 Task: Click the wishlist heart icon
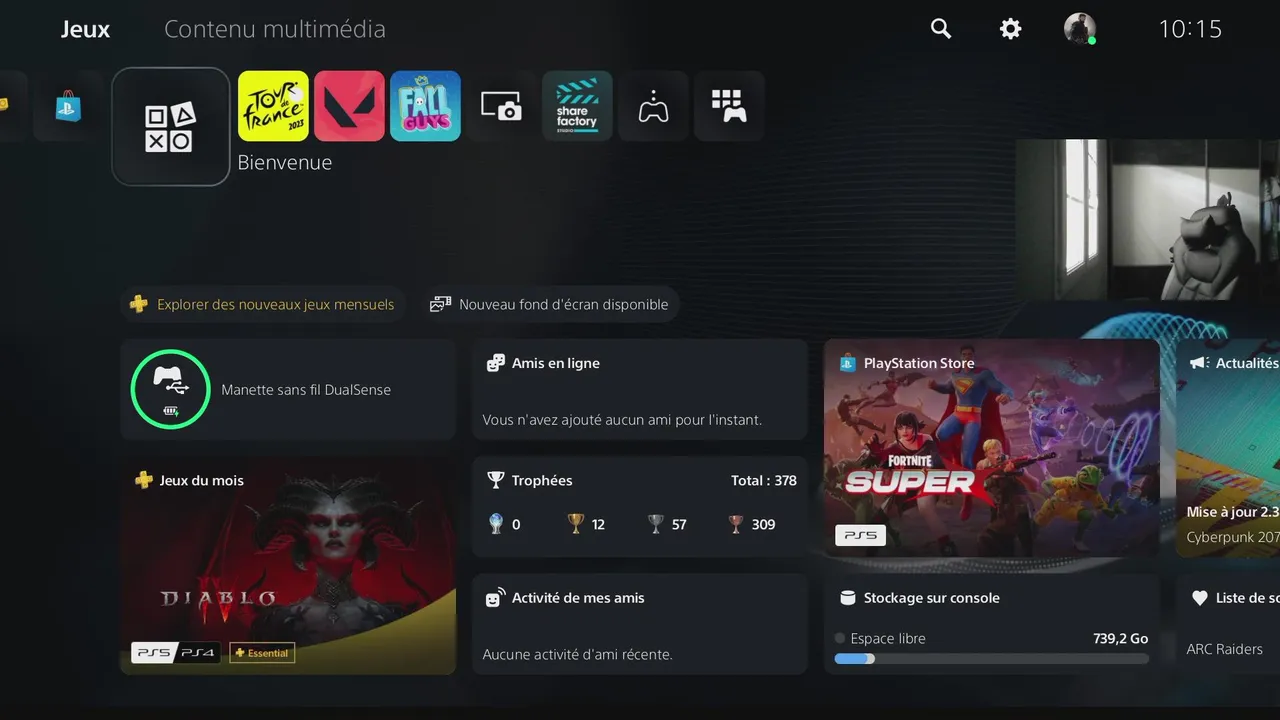point(1199,598)
